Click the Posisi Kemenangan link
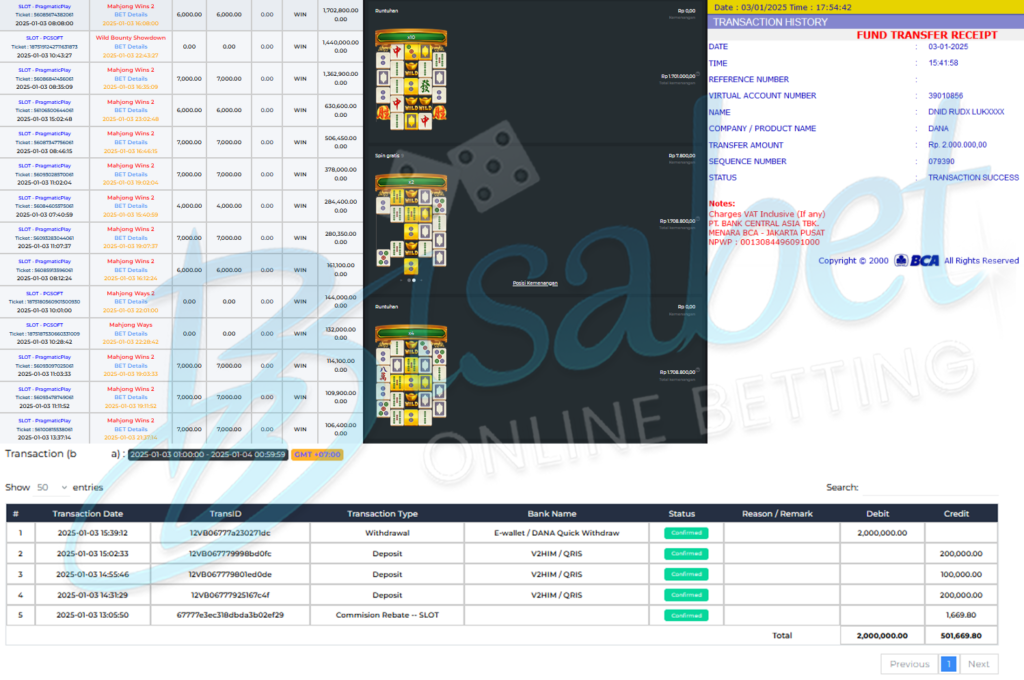The image size is (1024, 680). [x=535, y=283]
